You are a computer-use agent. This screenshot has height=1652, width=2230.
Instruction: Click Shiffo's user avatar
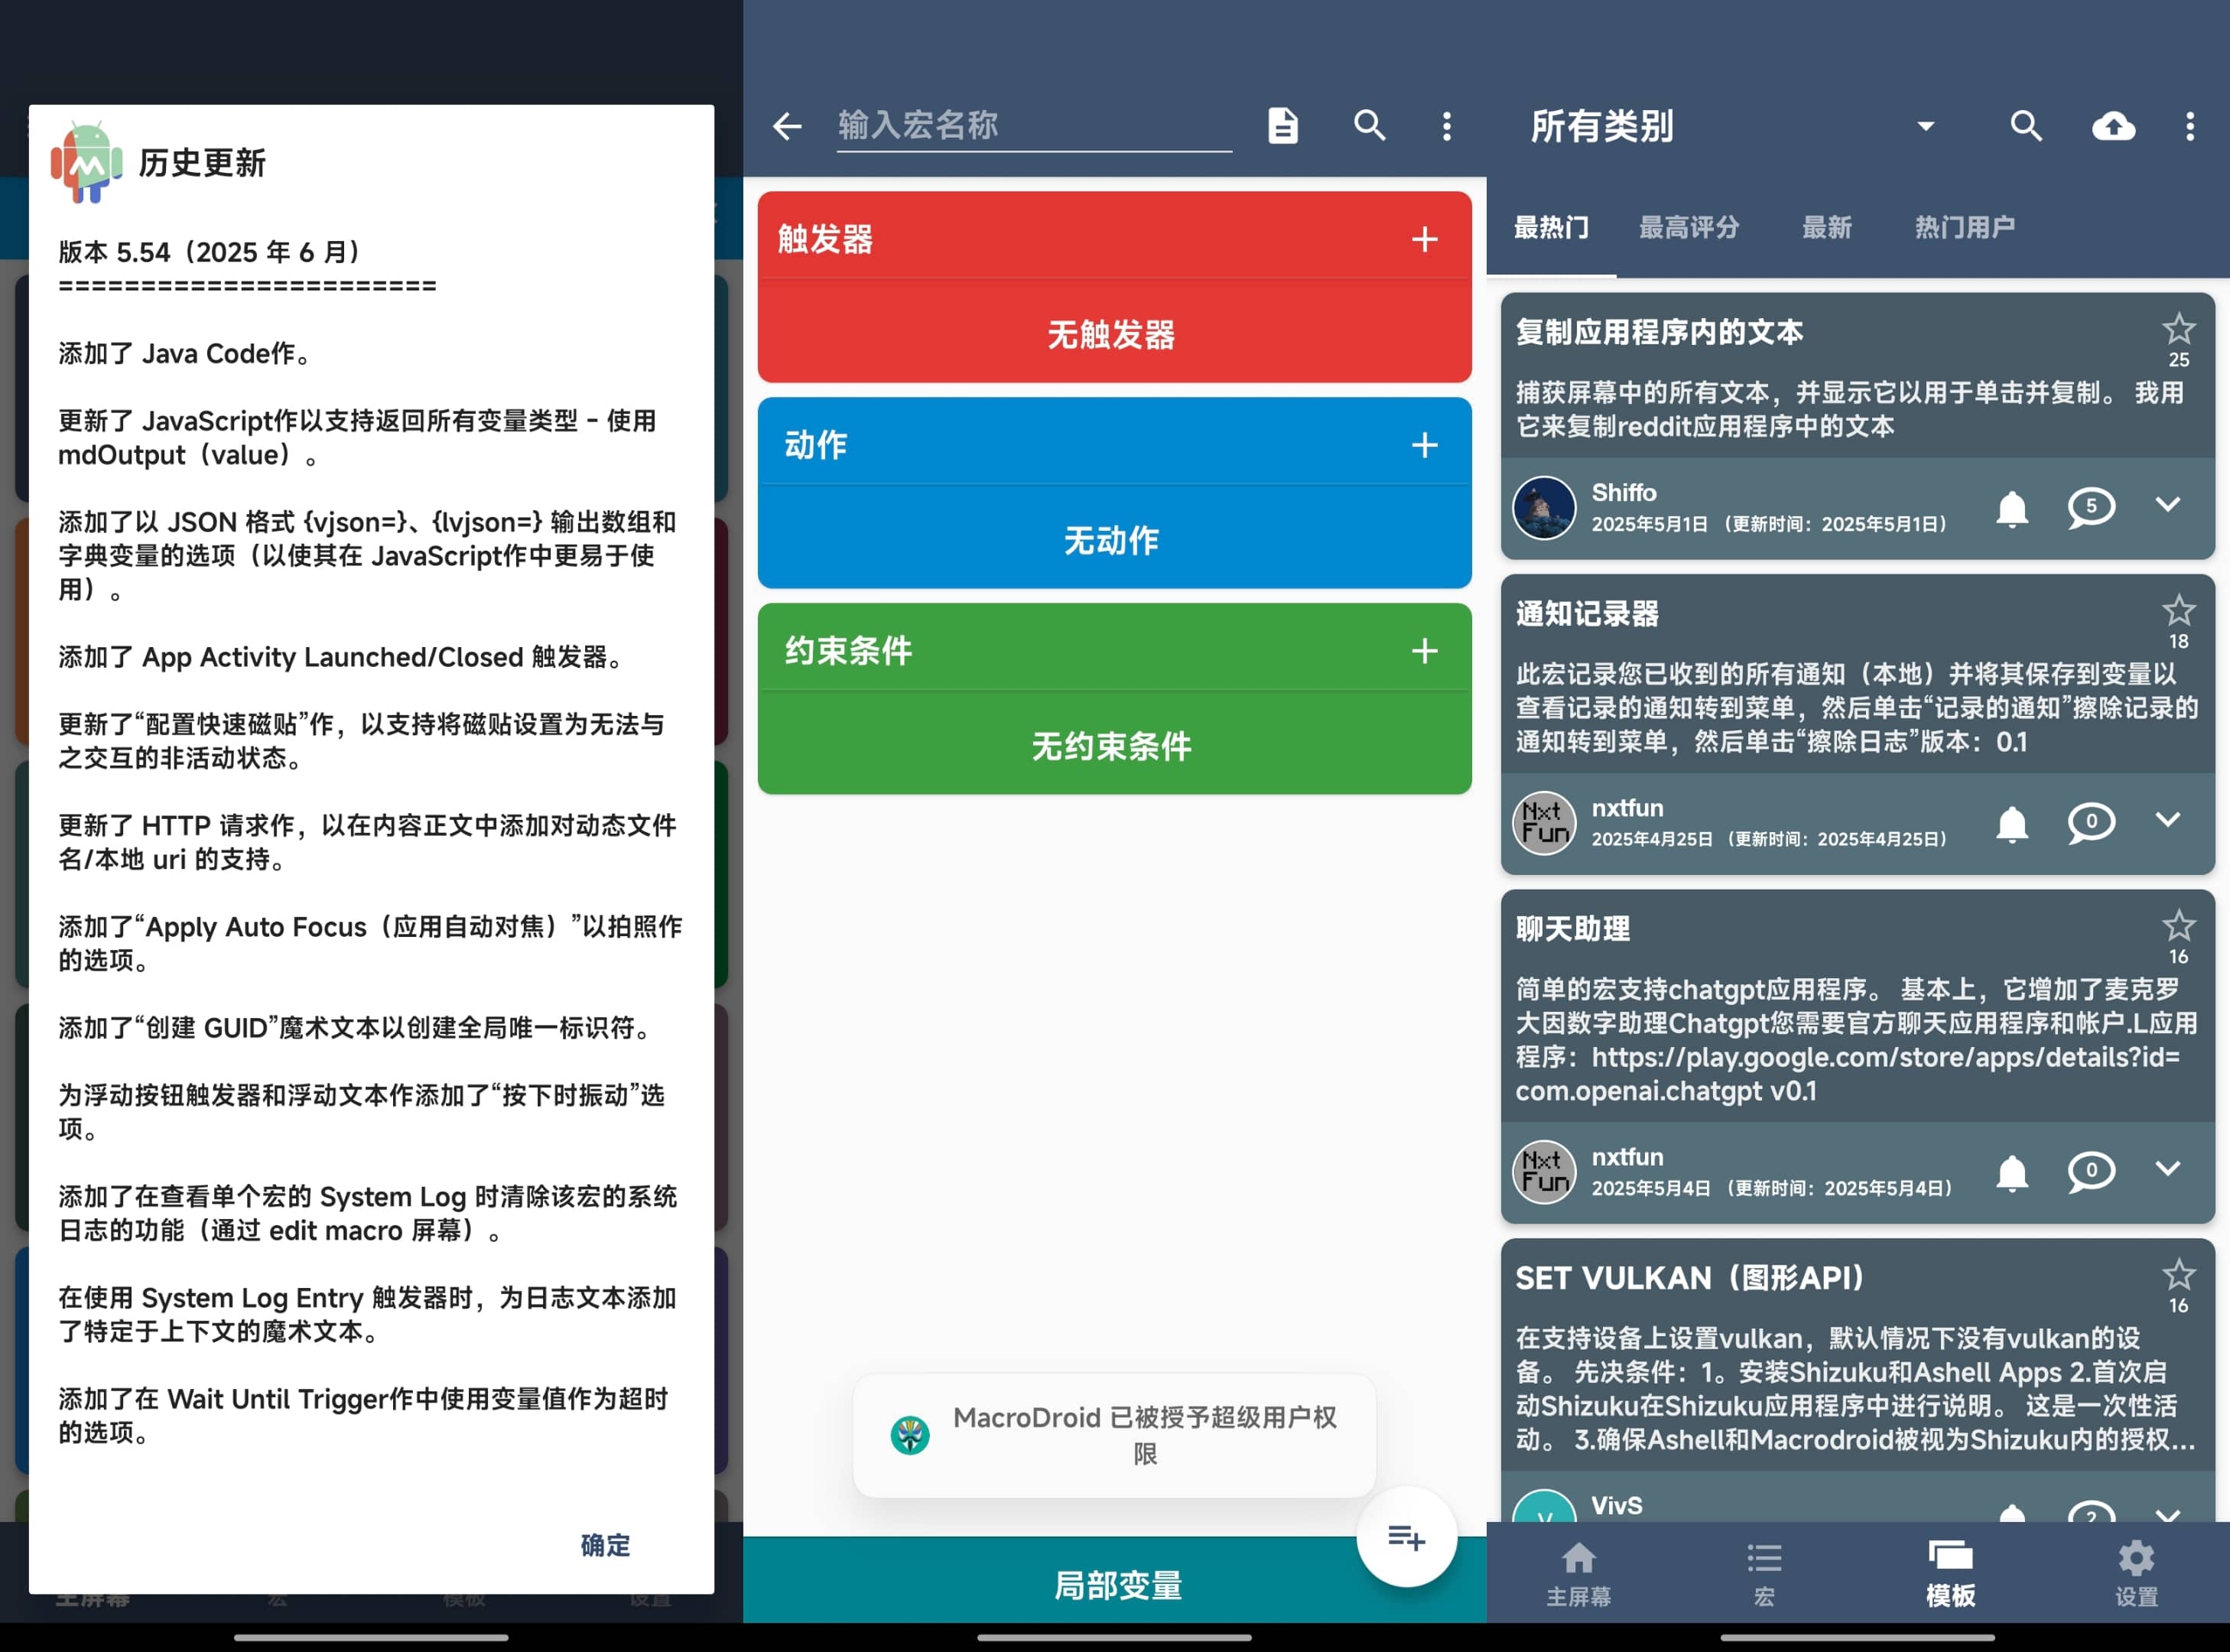pyautogui.click(x=1544, y=507)
